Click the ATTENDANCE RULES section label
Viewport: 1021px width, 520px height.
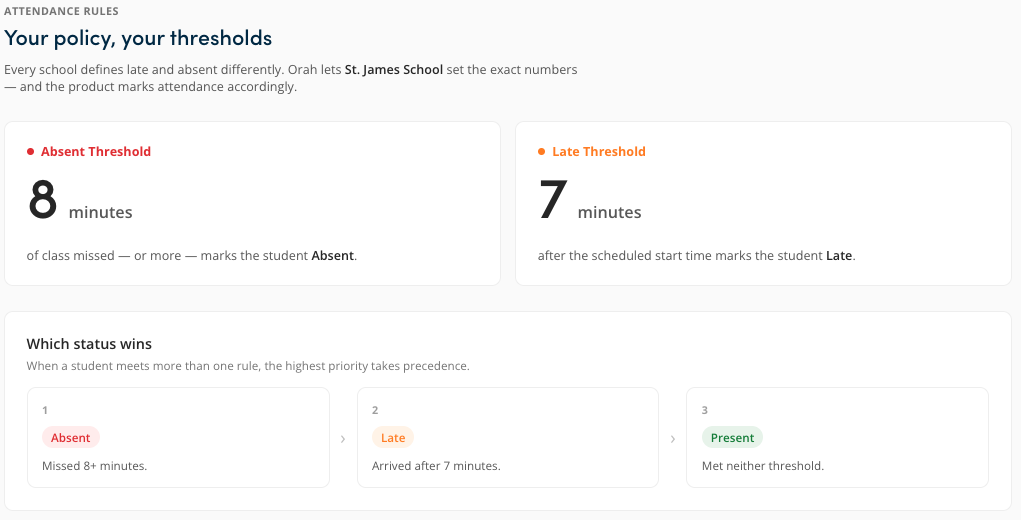click(61, 11)
